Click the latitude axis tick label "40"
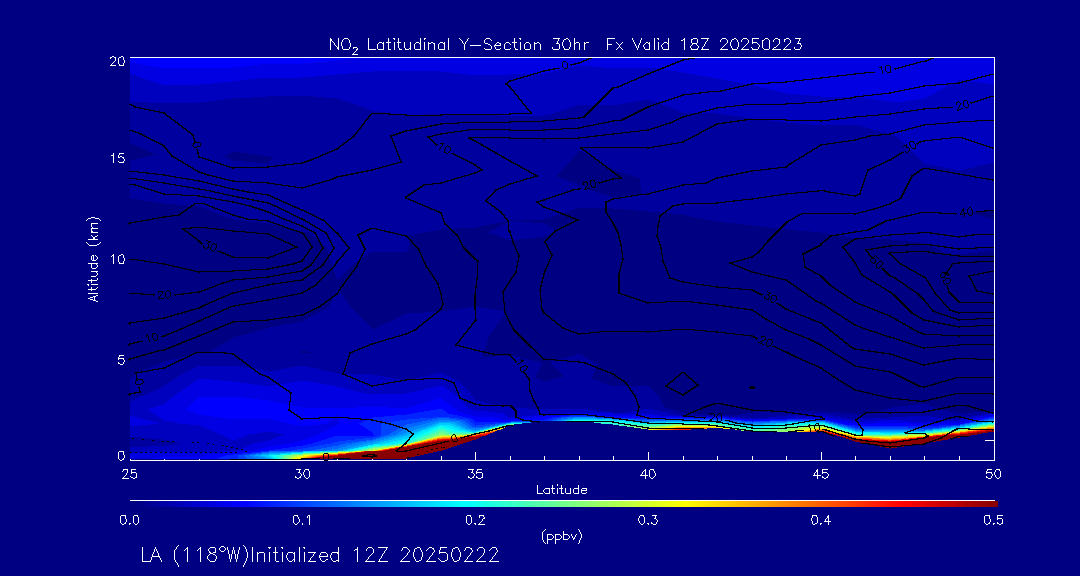The height and width of the screenshot is (576, 1080). tap(648, 474)
